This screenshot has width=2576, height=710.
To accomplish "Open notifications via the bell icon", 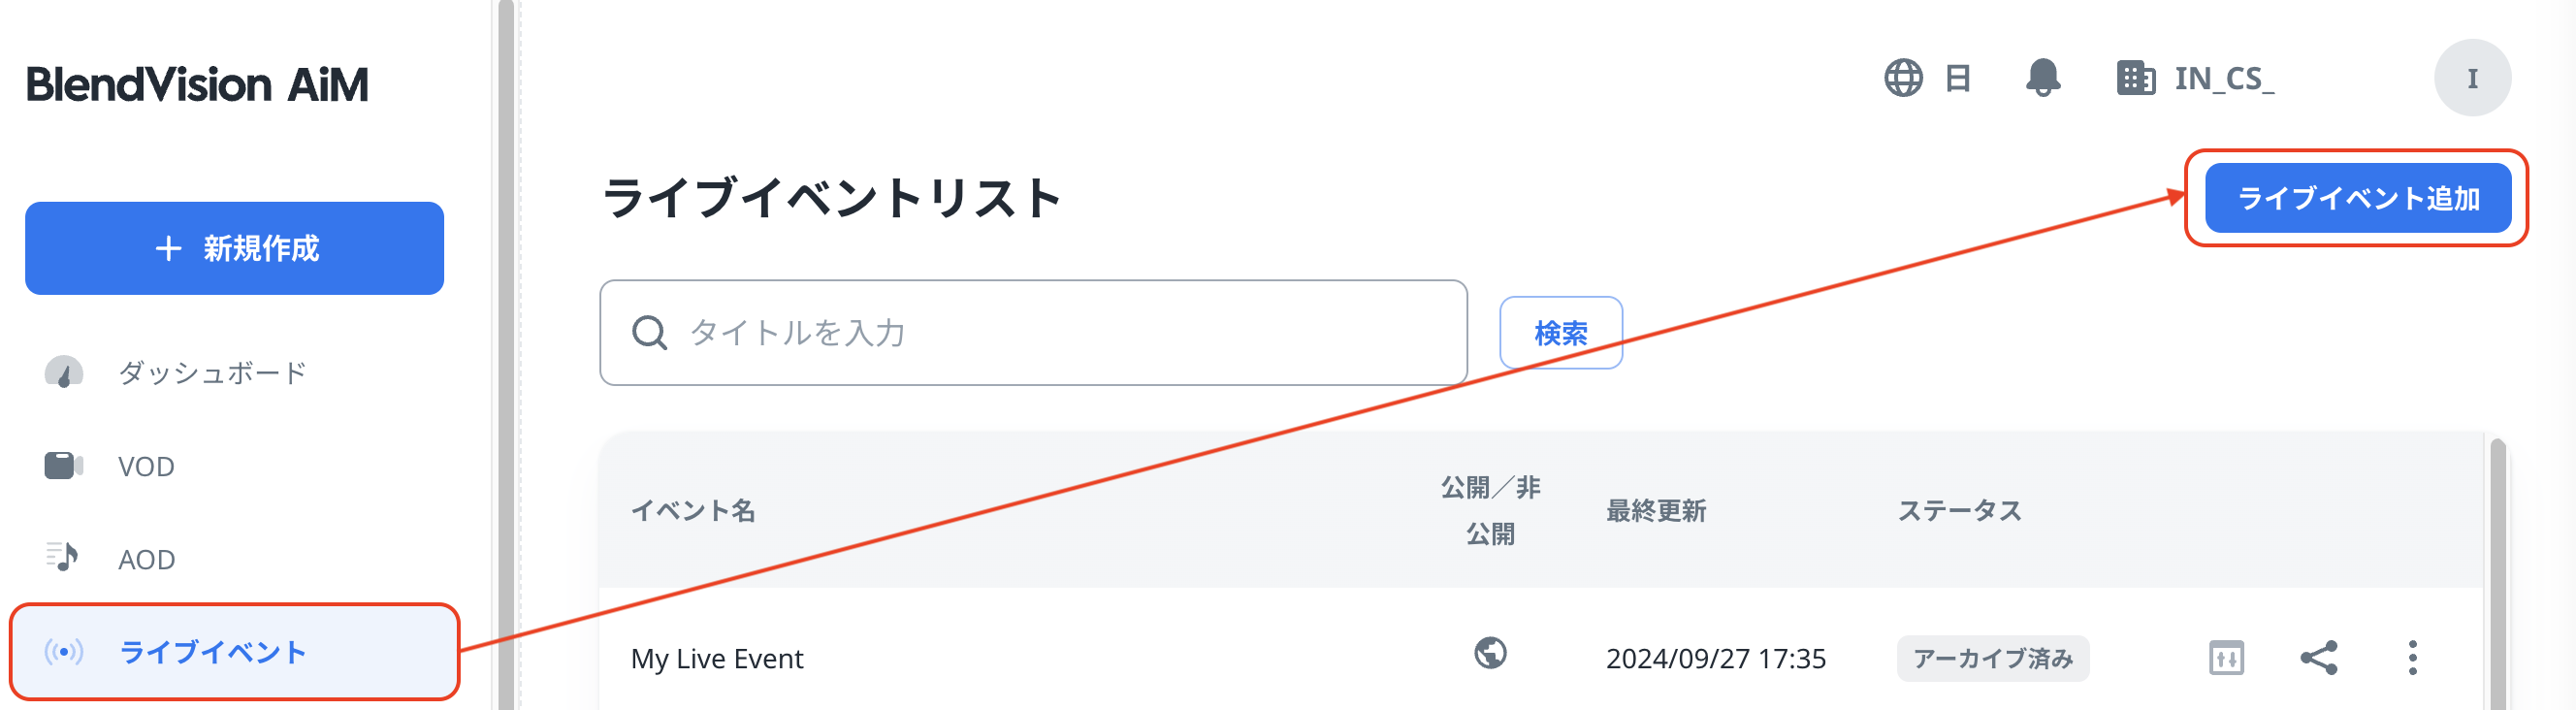I will tap(2042, 80).
